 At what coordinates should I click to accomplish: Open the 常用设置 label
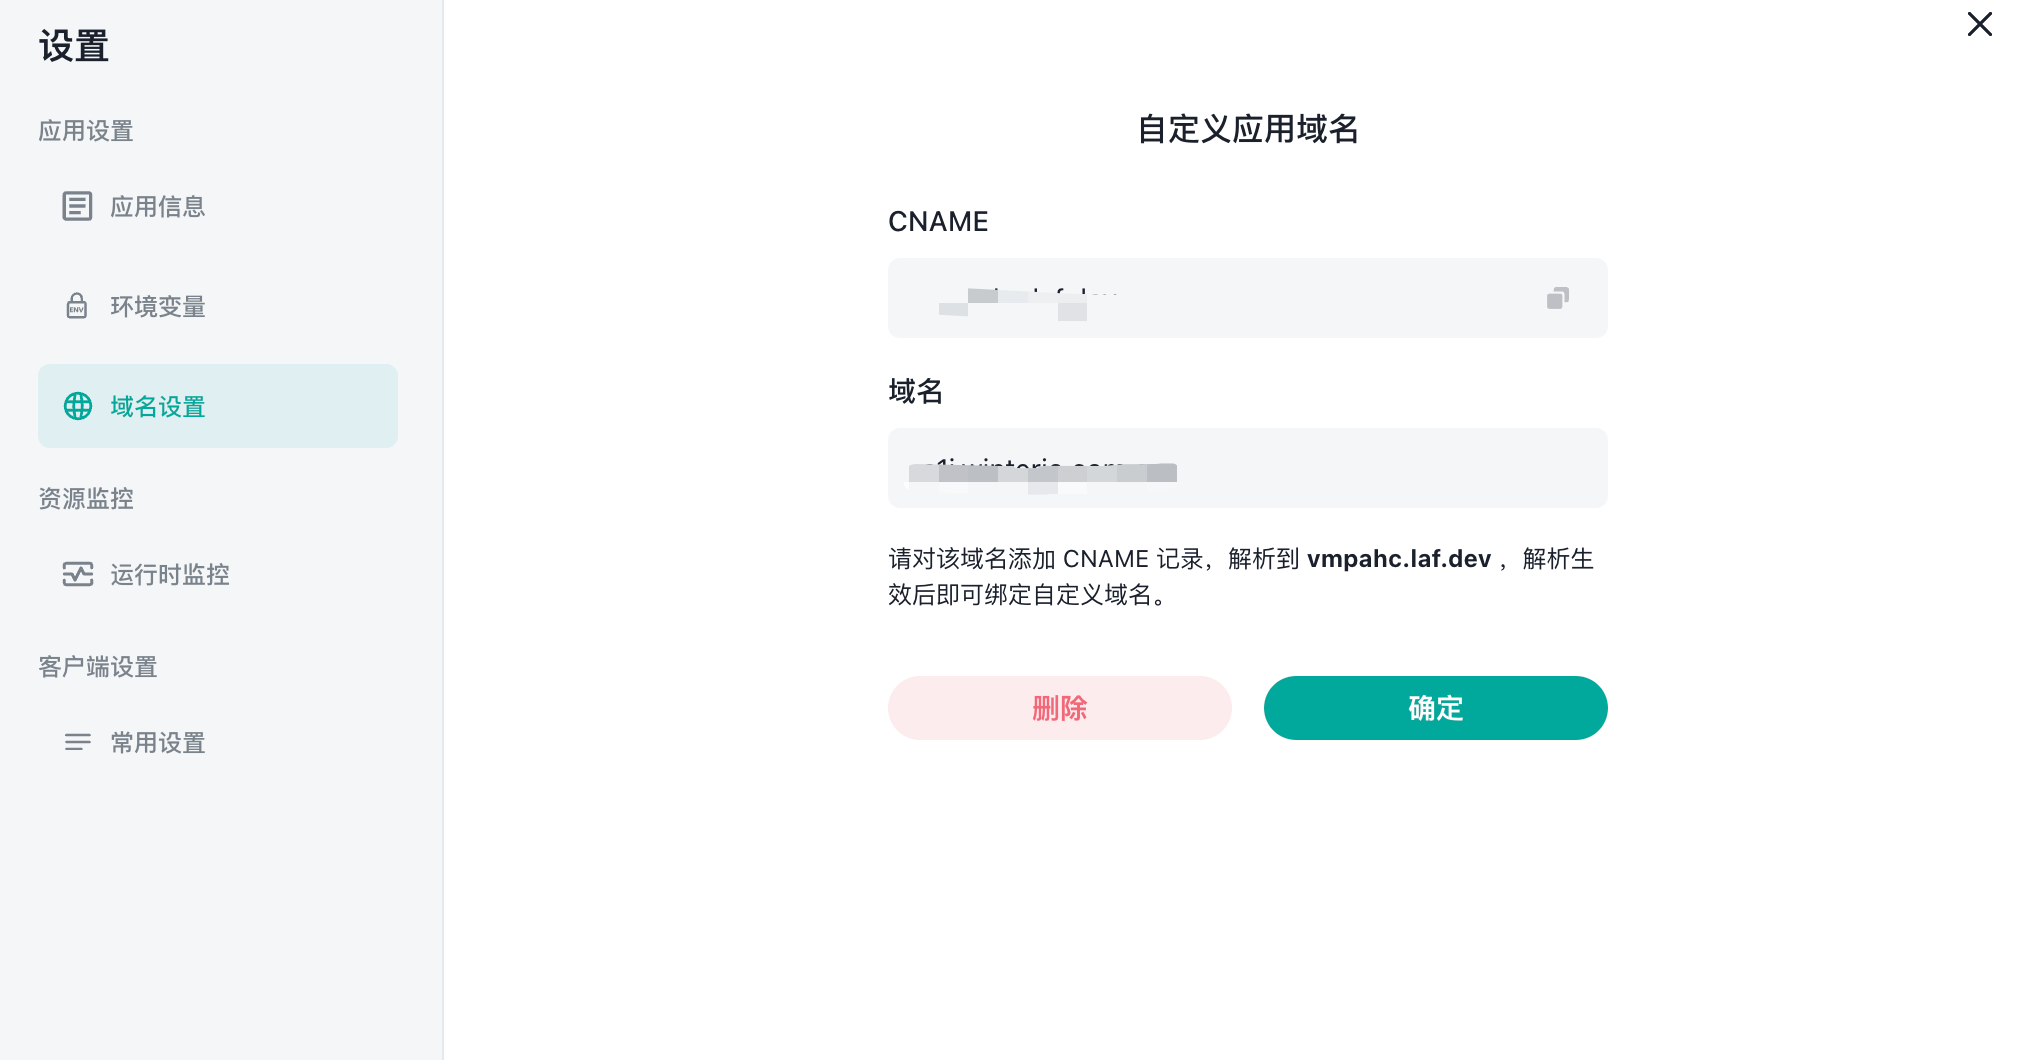[158, 742]
